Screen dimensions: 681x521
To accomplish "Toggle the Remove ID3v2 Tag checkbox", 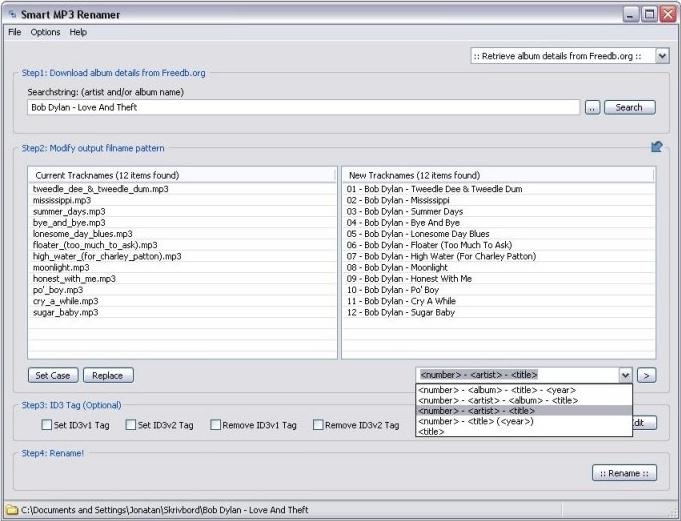I will click(318, 425).
